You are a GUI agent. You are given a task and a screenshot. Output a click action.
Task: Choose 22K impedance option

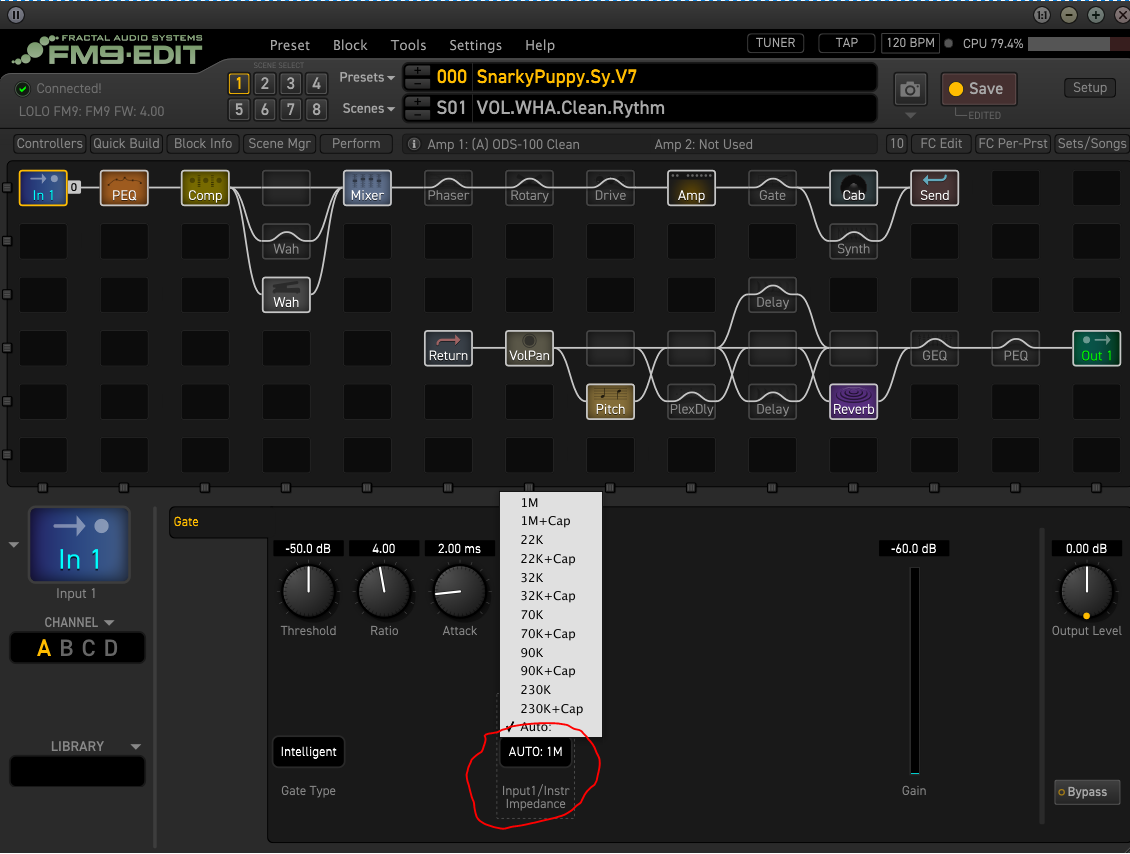pyautogui.click(x=551, y=540)
